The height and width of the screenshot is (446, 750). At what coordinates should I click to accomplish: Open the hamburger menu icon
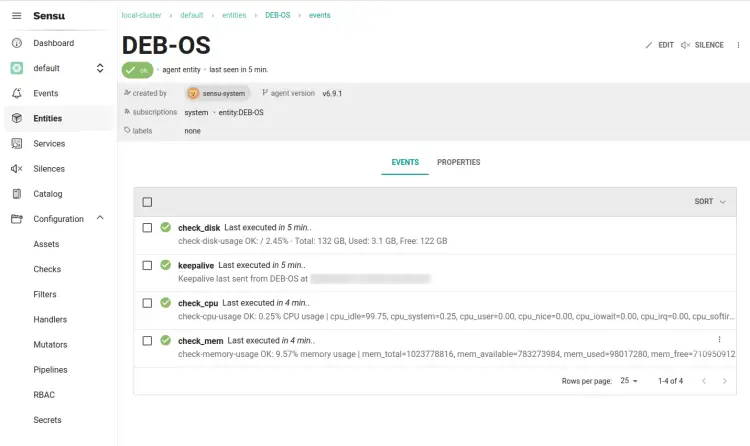[16, 16]
